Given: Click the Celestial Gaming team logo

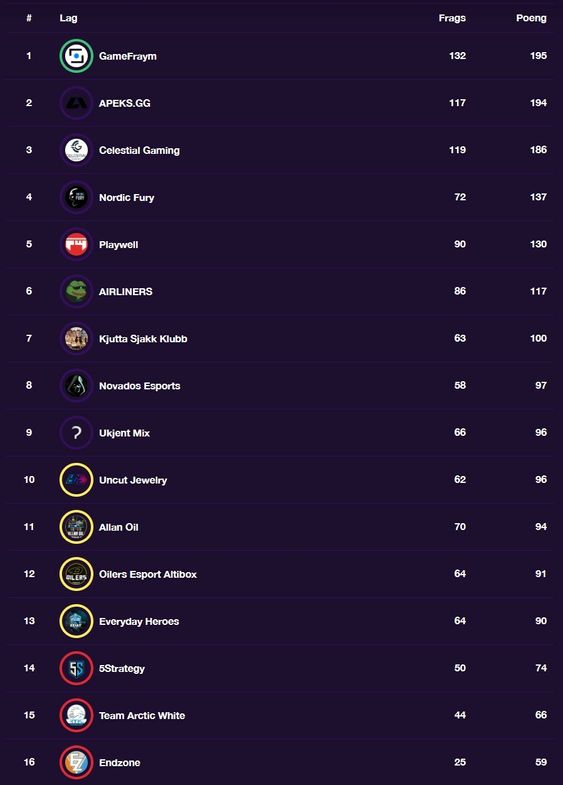Looking at the screenshot, I should click(x=76, y=150).
